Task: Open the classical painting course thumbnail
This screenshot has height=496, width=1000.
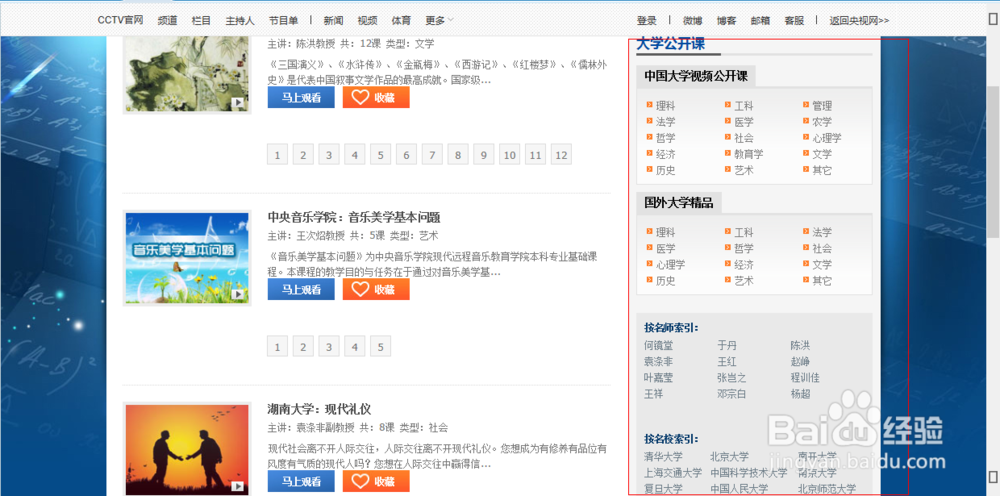Action: (187, 74)
